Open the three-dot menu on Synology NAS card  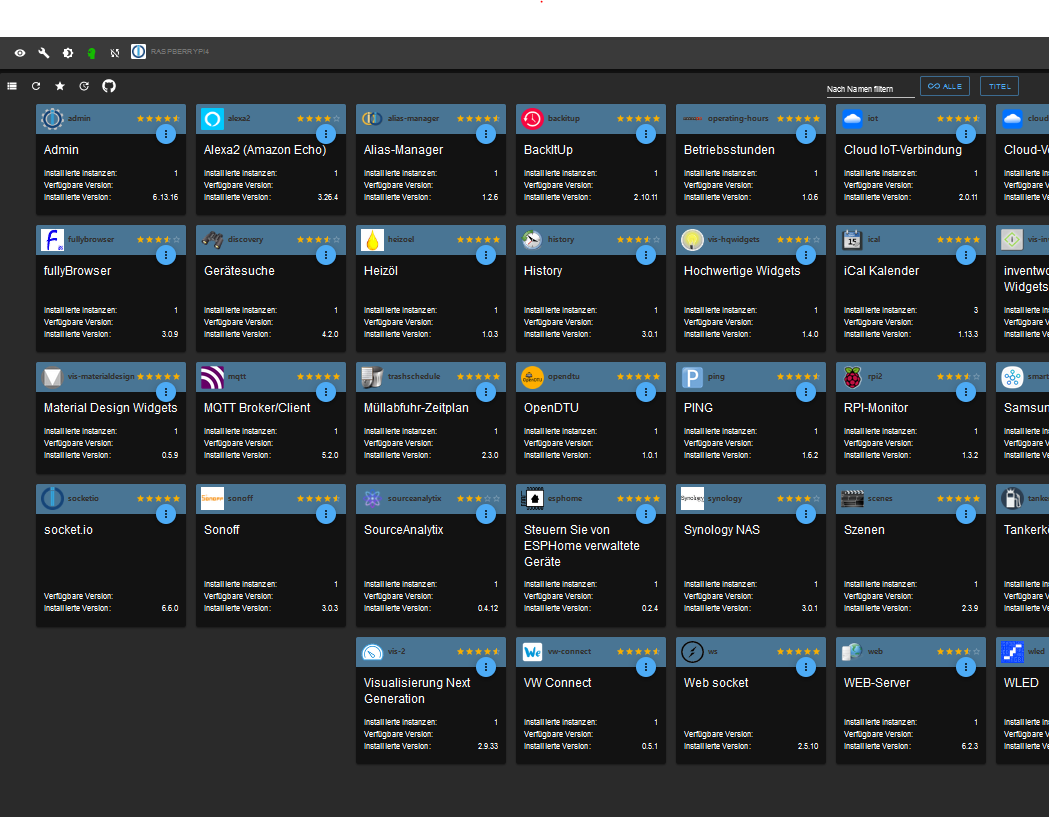point(805,514)
